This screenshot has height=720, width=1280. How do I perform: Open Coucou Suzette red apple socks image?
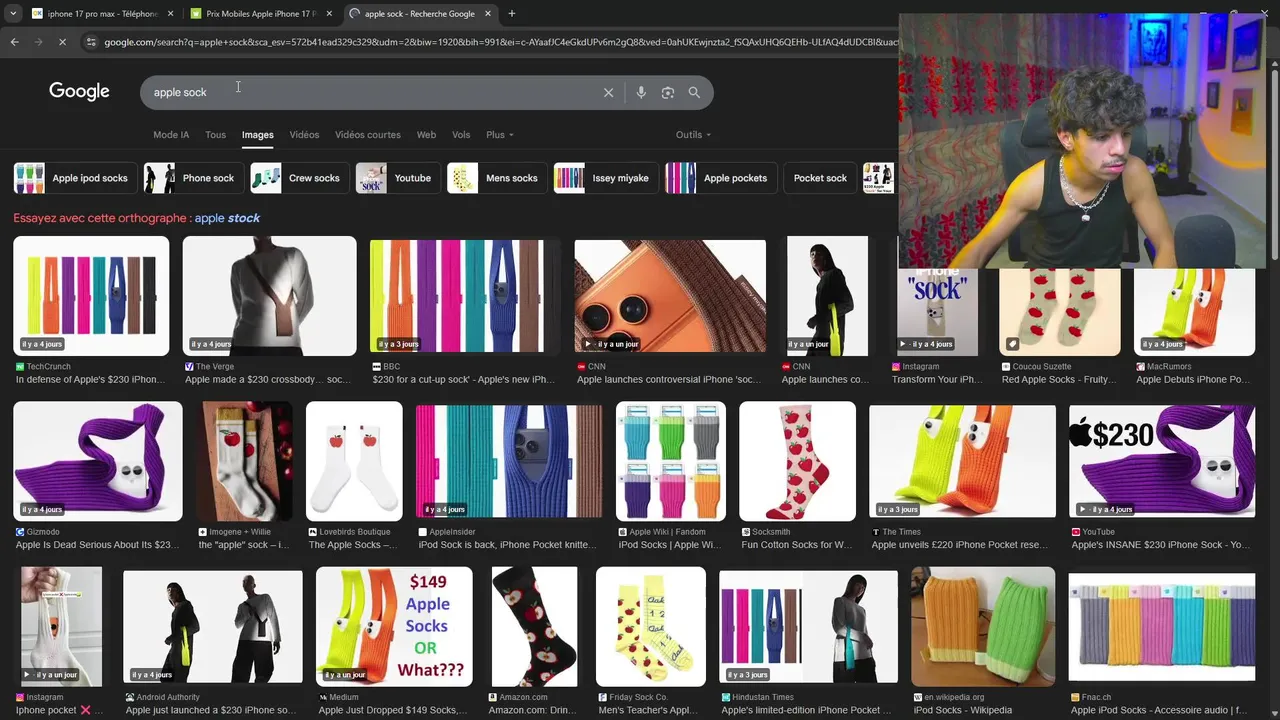tap(1059, 312)
